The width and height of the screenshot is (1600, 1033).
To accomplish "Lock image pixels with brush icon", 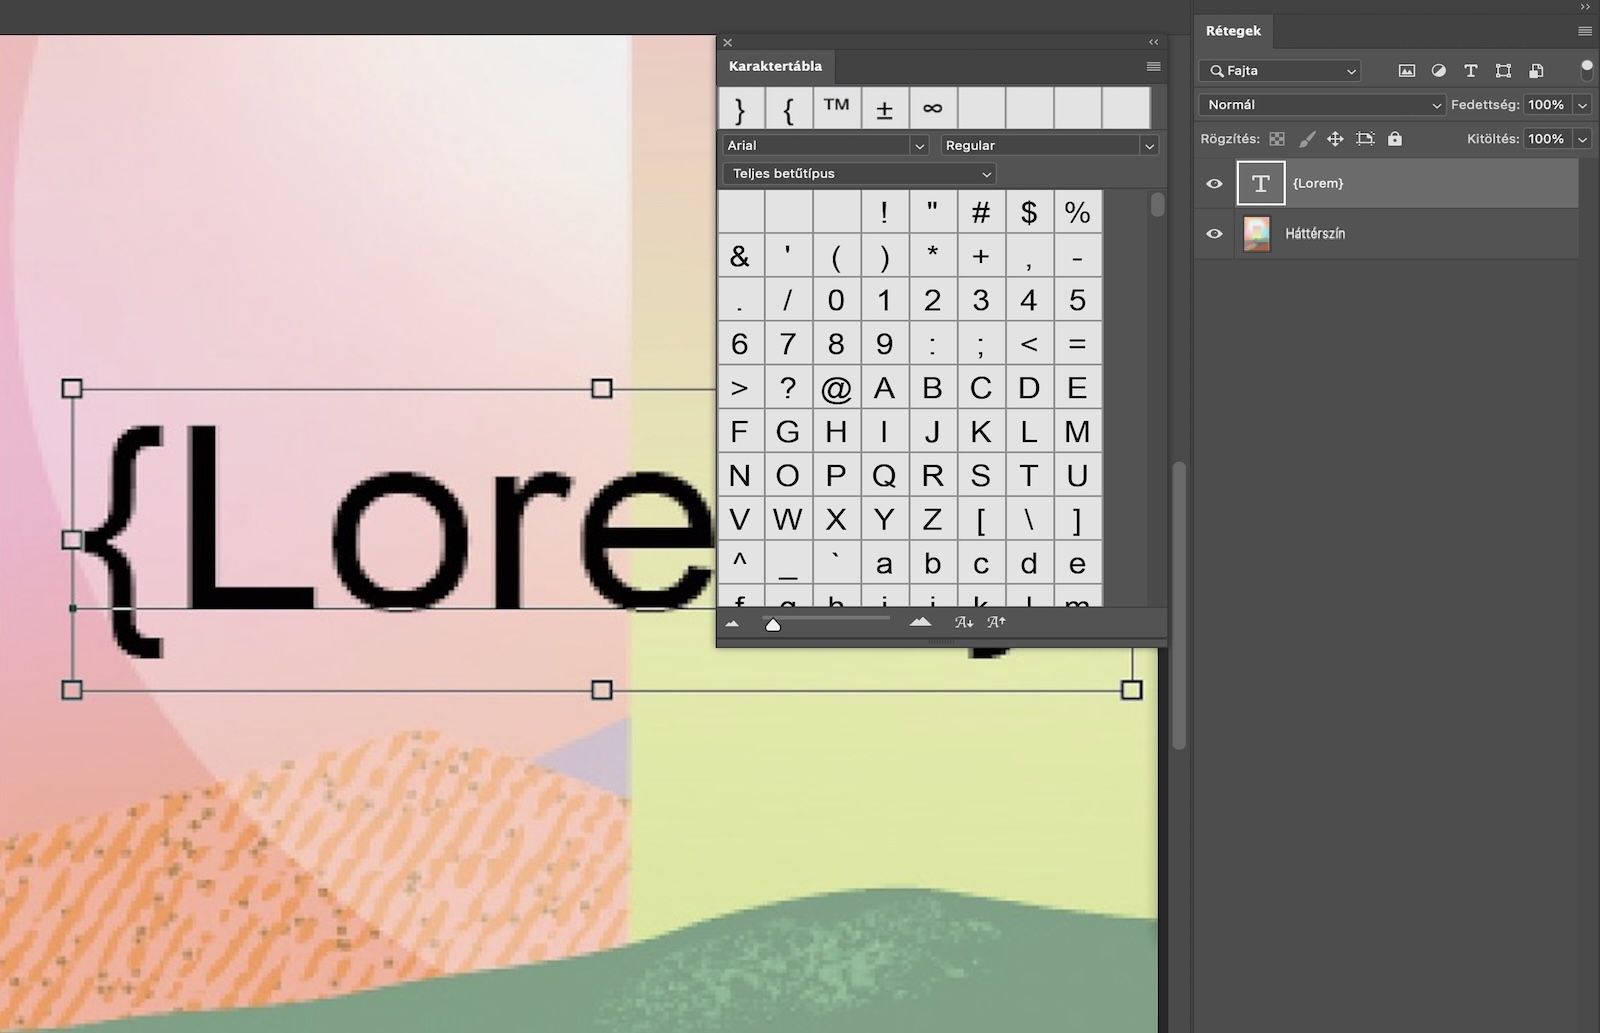I will click(1306, 139).
